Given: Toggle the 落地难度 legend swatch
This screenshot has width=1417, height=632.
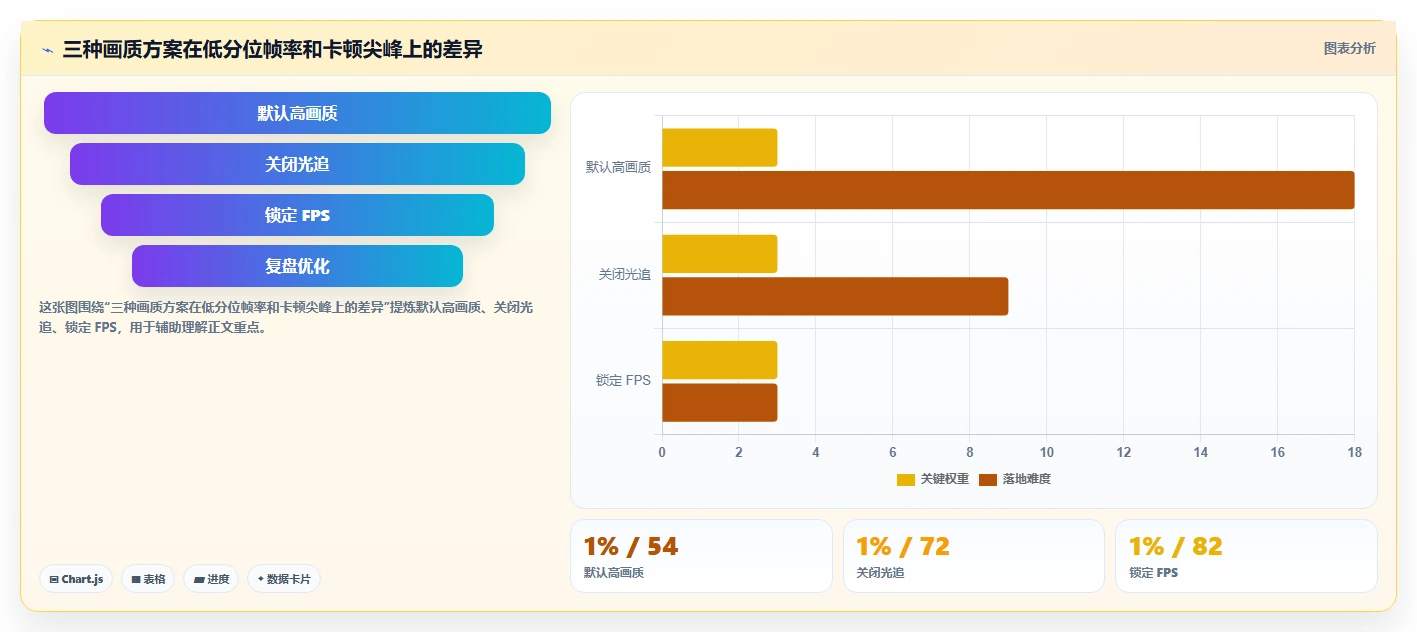Looking at the screenshot, I should point(988,479).
